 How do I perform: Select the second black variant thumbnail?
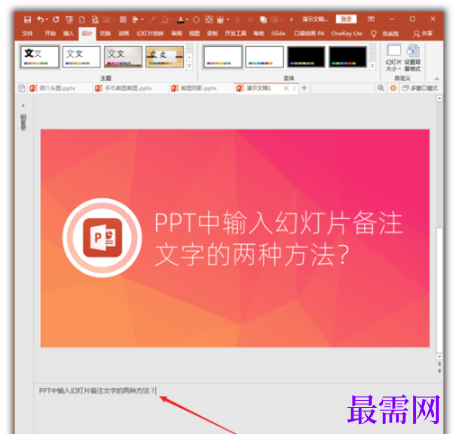348,57
